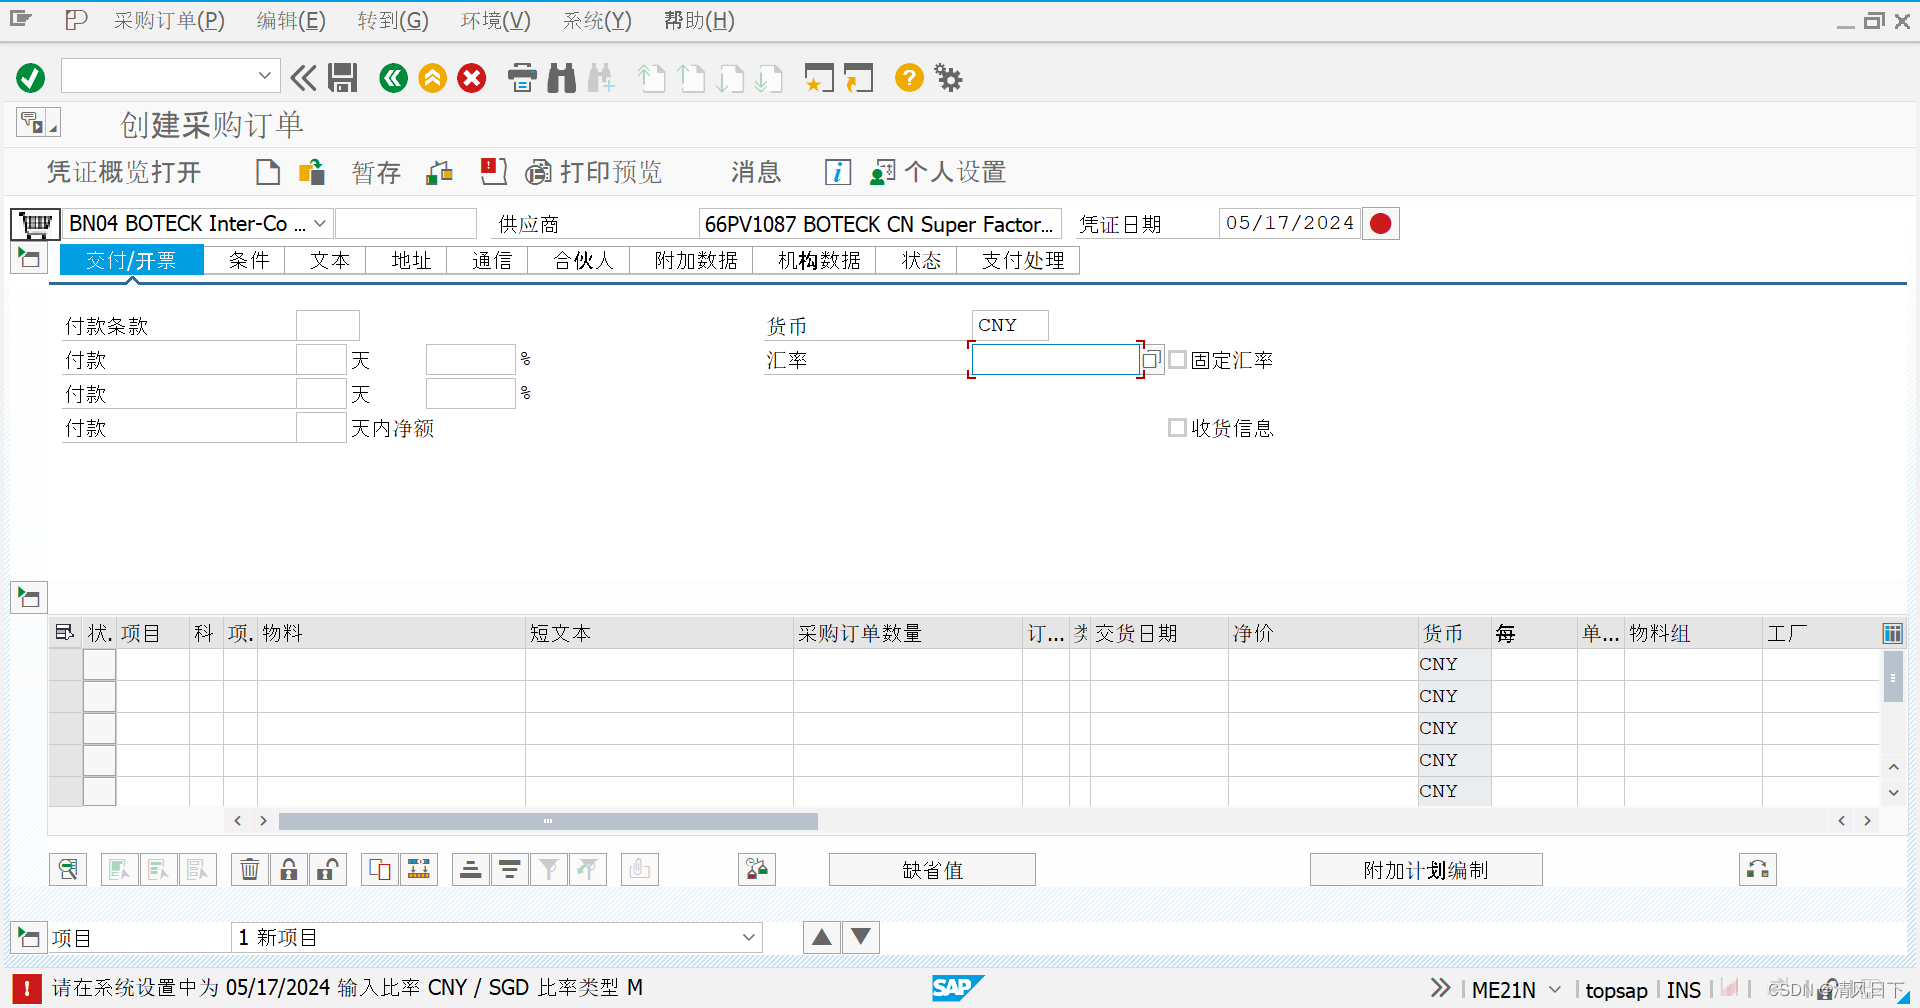
Task: Open the BN04 order type dropdown
Action: point(319,223)
